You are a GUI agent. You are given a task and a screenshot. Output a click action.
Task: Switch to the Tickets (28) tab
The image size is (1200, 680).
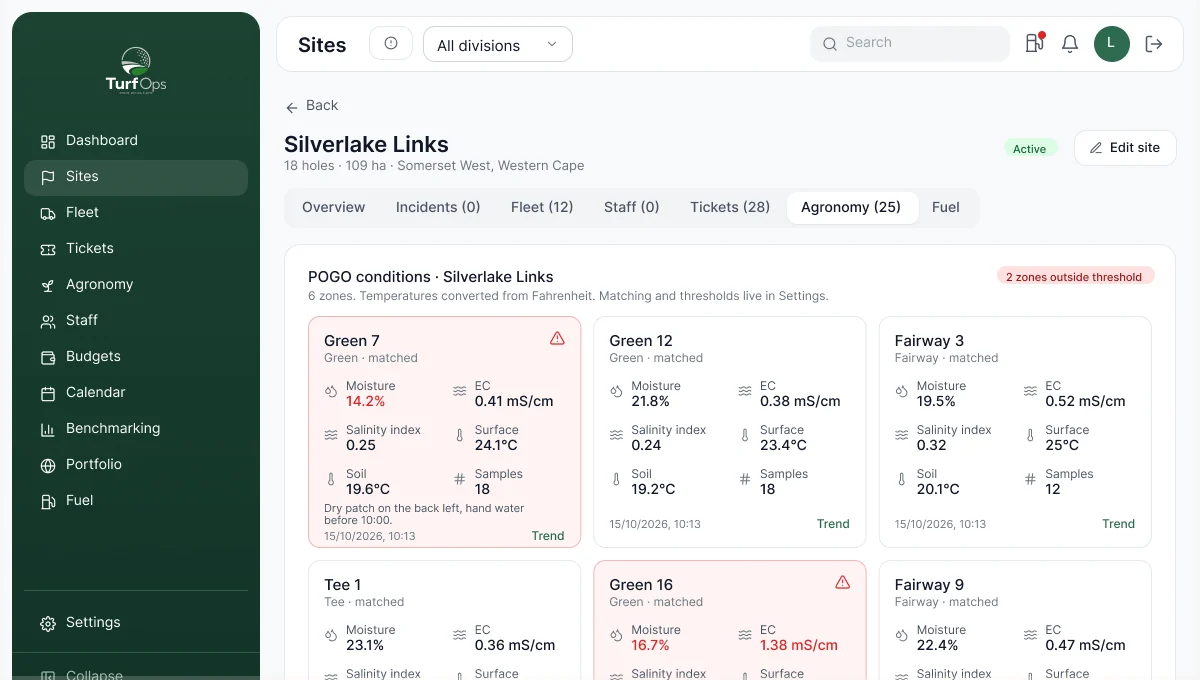tap(730, 207)
